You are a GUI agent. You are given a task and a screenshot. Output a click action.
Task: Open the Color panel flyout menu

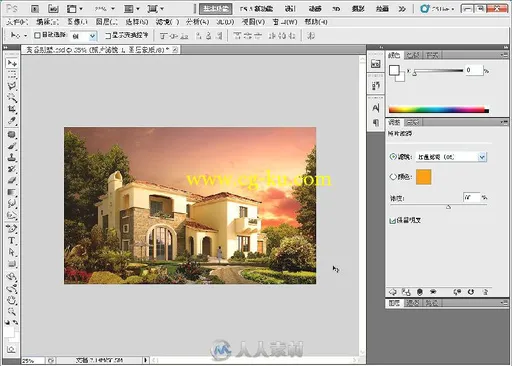pyautogui.click(x=504, y=55)
